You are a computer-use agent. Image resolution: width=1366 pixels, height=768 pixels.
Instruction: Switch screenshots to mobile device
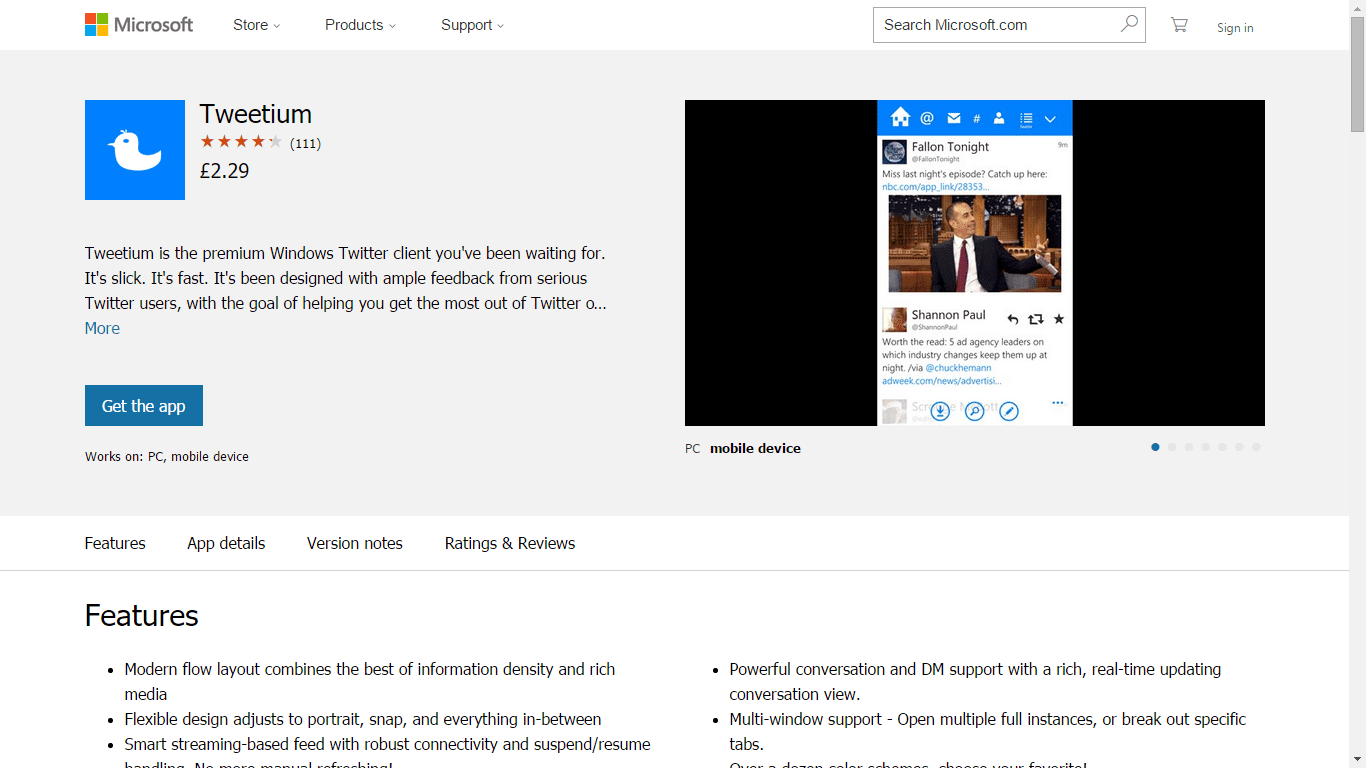[755, 448]
